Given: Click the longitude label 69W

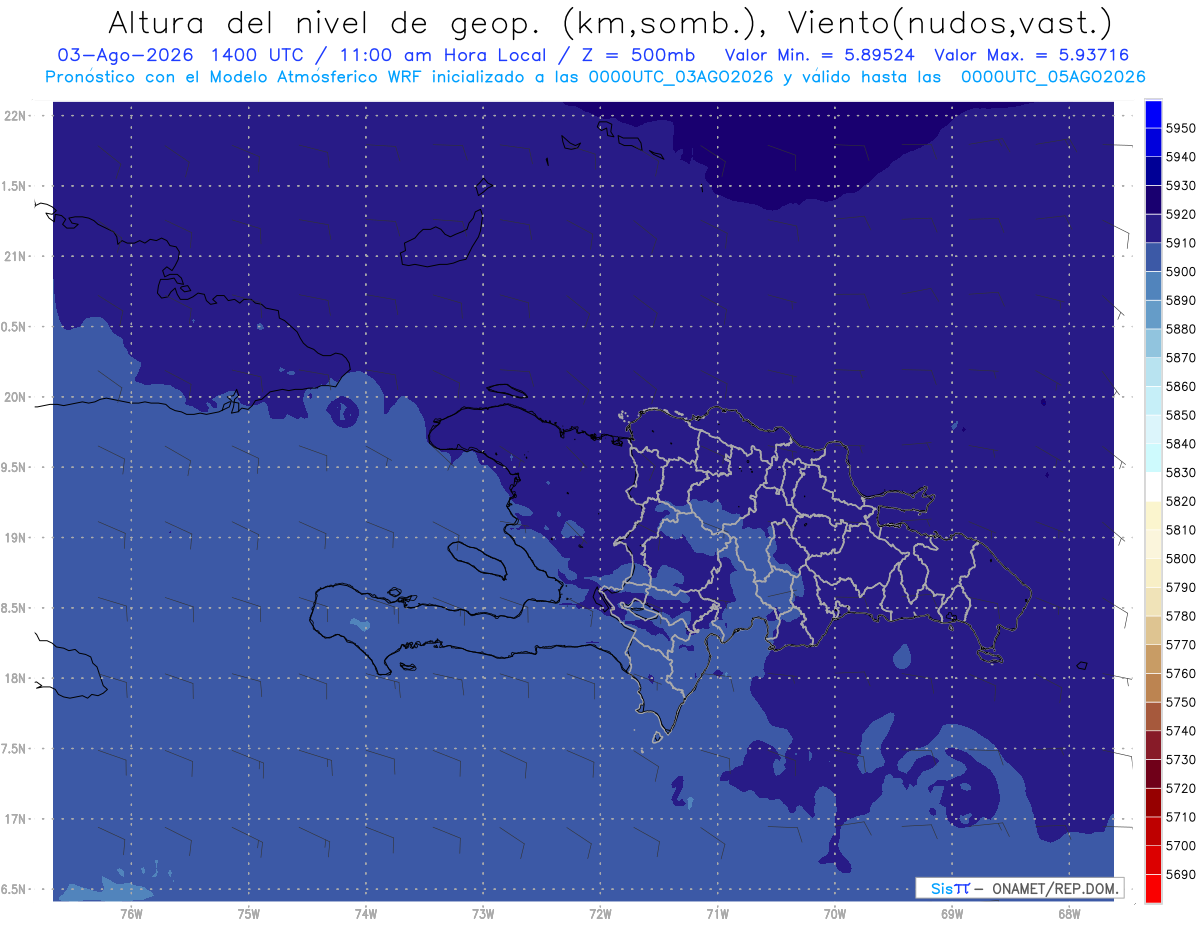Looking at the screenshot, I should (x=952, y=913).
